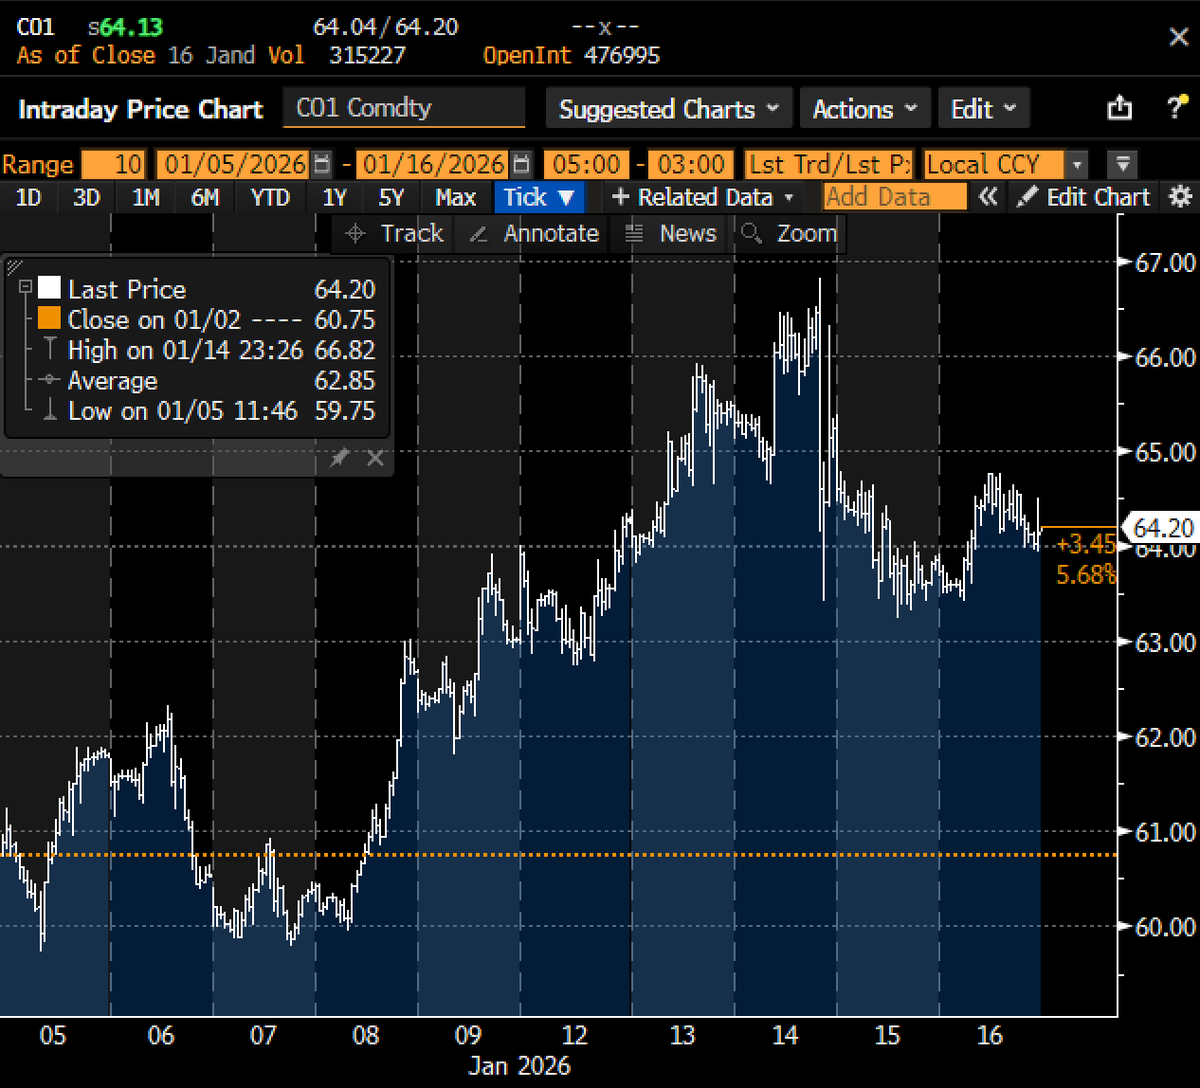Open the Tick interval dropdown
The image size is (1200, 1088).
click(x=539, y=197)
